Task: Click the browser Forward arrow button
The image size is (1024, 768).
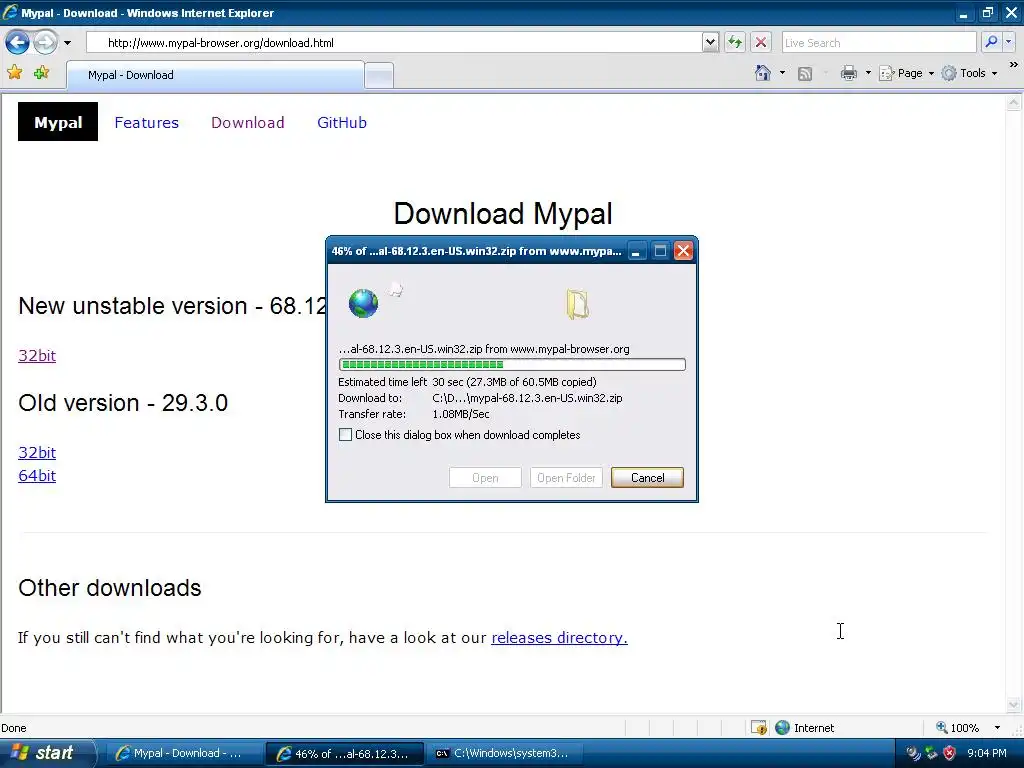Action: click(x=45, y=43)
